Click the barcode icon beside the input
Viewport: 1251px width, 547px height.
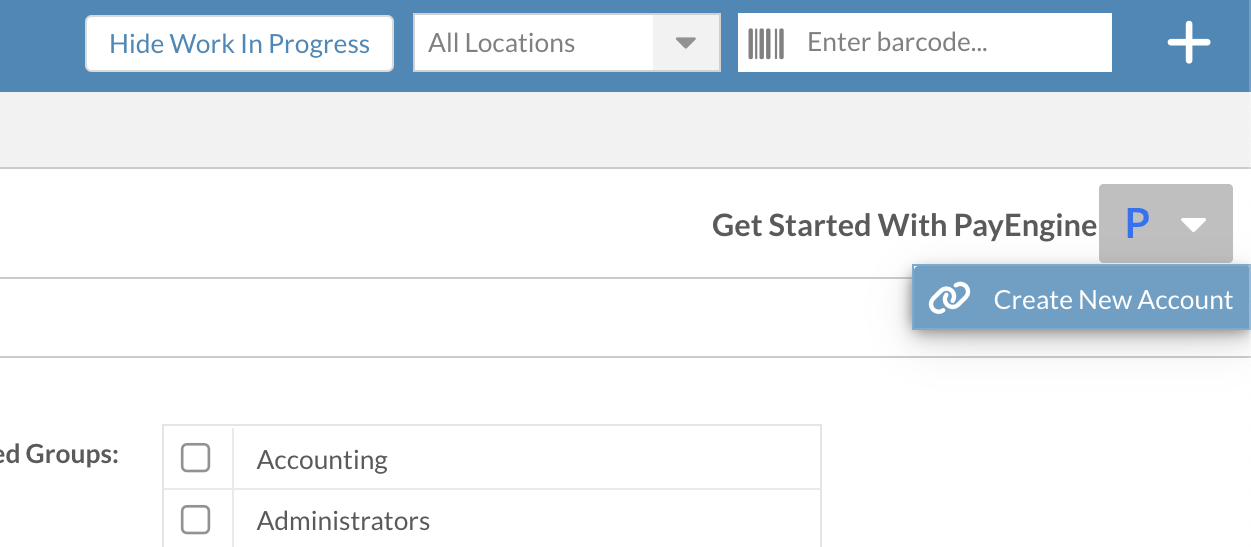pyautogui.click(x=766, y=43)
